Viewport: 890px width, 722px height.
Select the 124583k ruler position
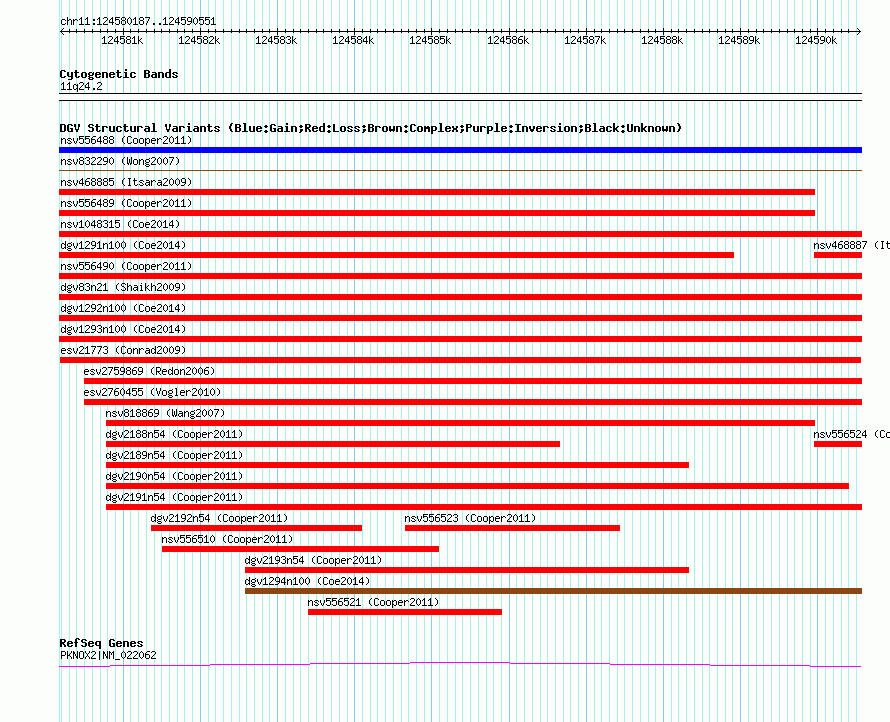coord(276,40)
